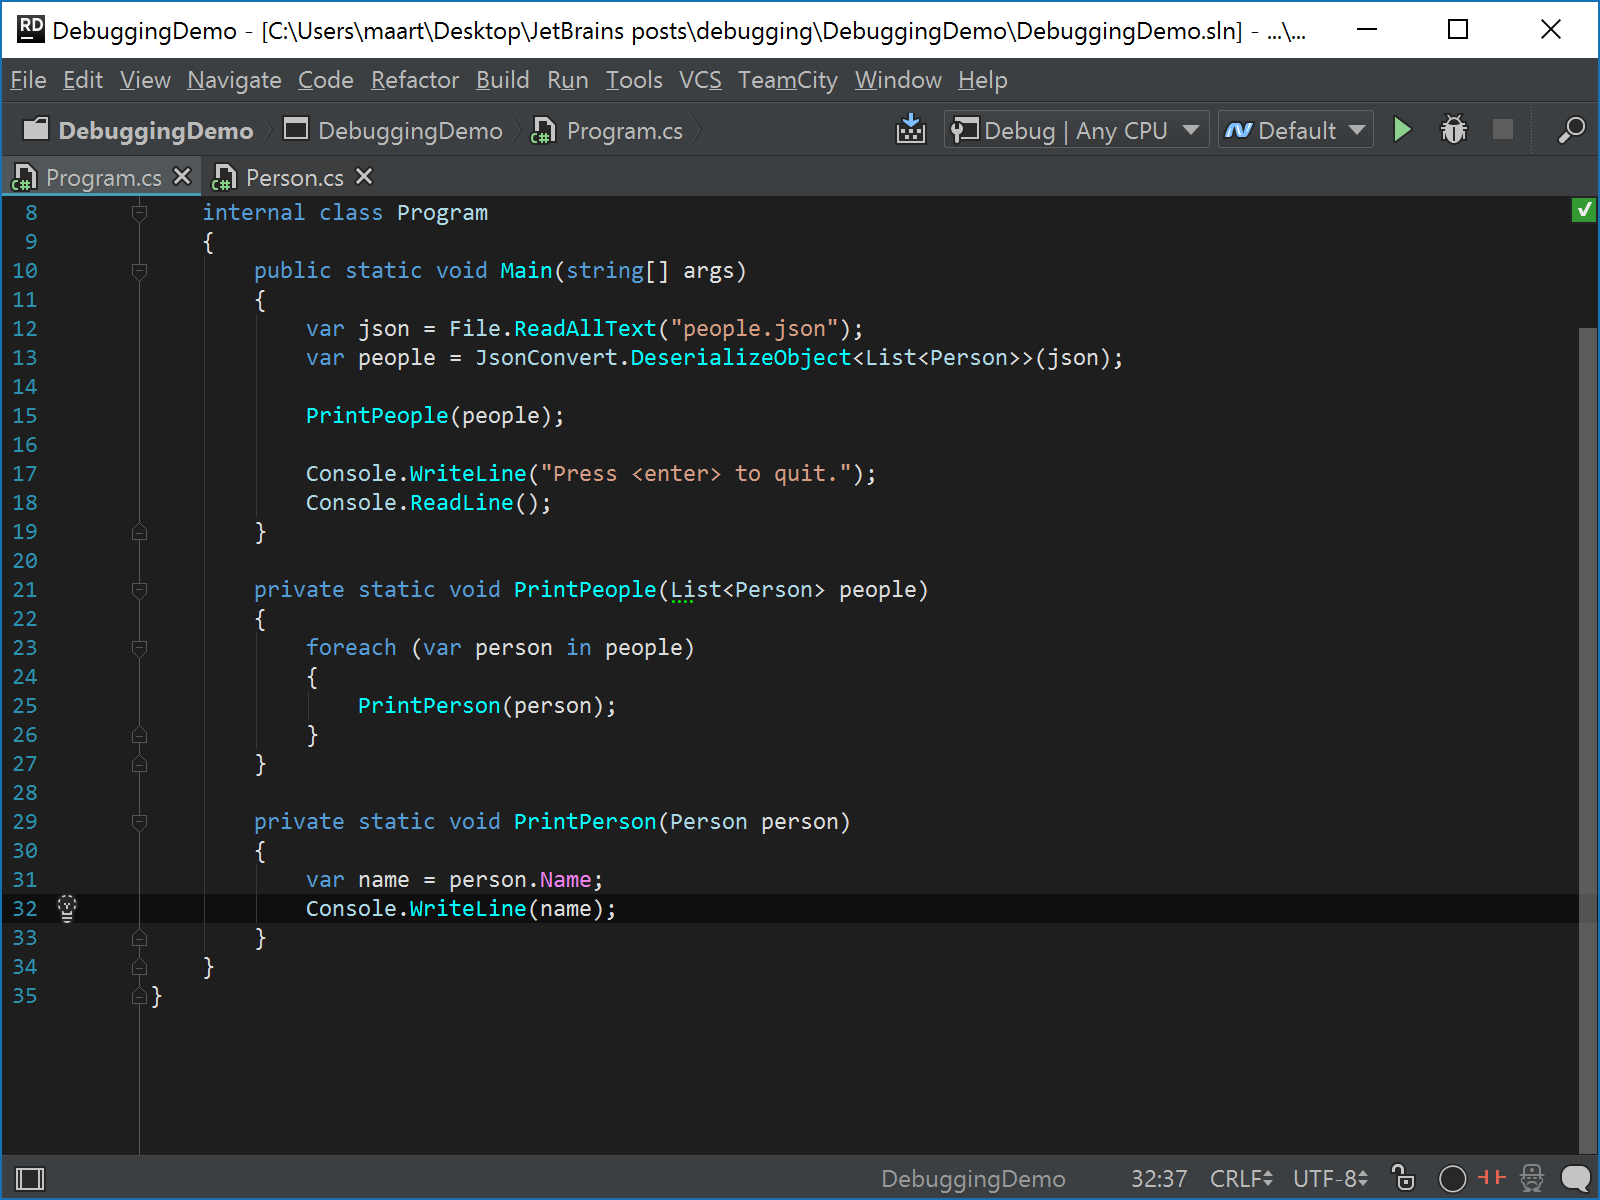1600x1200 pixels.
Task: Click "people.json" string literal
Action: [754, 328]
